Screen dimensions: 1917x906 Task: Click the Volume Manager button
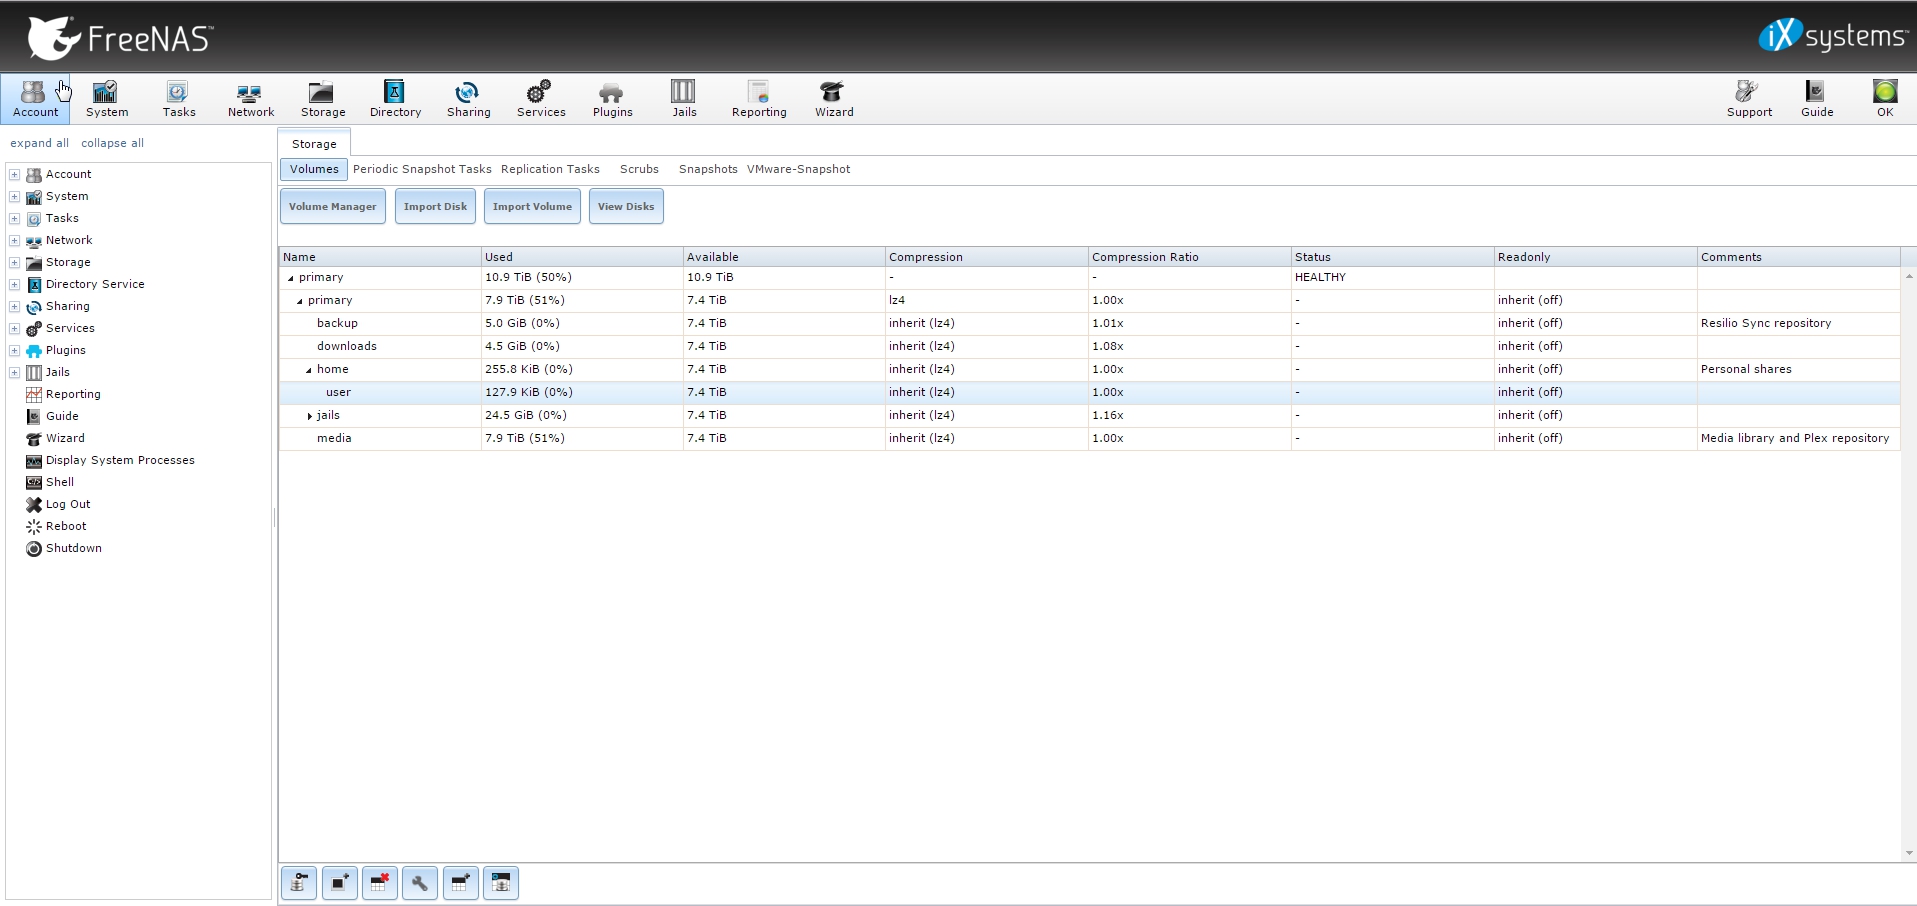click(332, 206)
